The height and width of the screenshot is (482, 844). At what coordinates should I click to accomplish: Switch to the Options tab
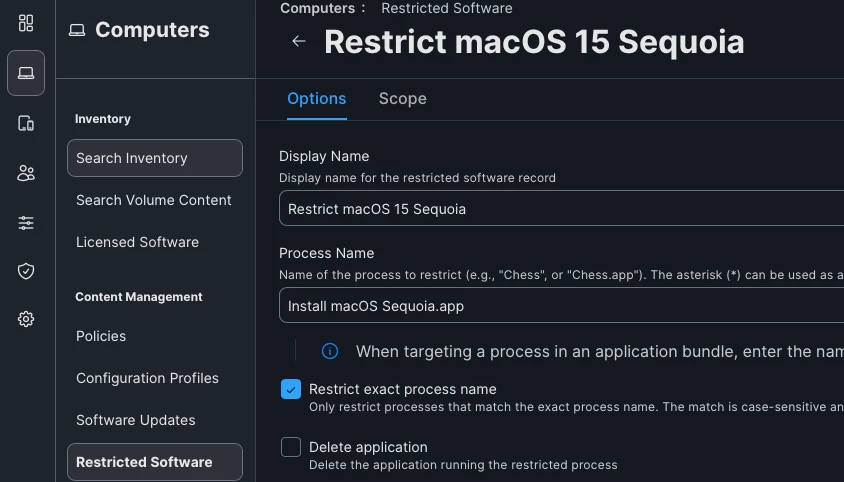pos(316,99)
